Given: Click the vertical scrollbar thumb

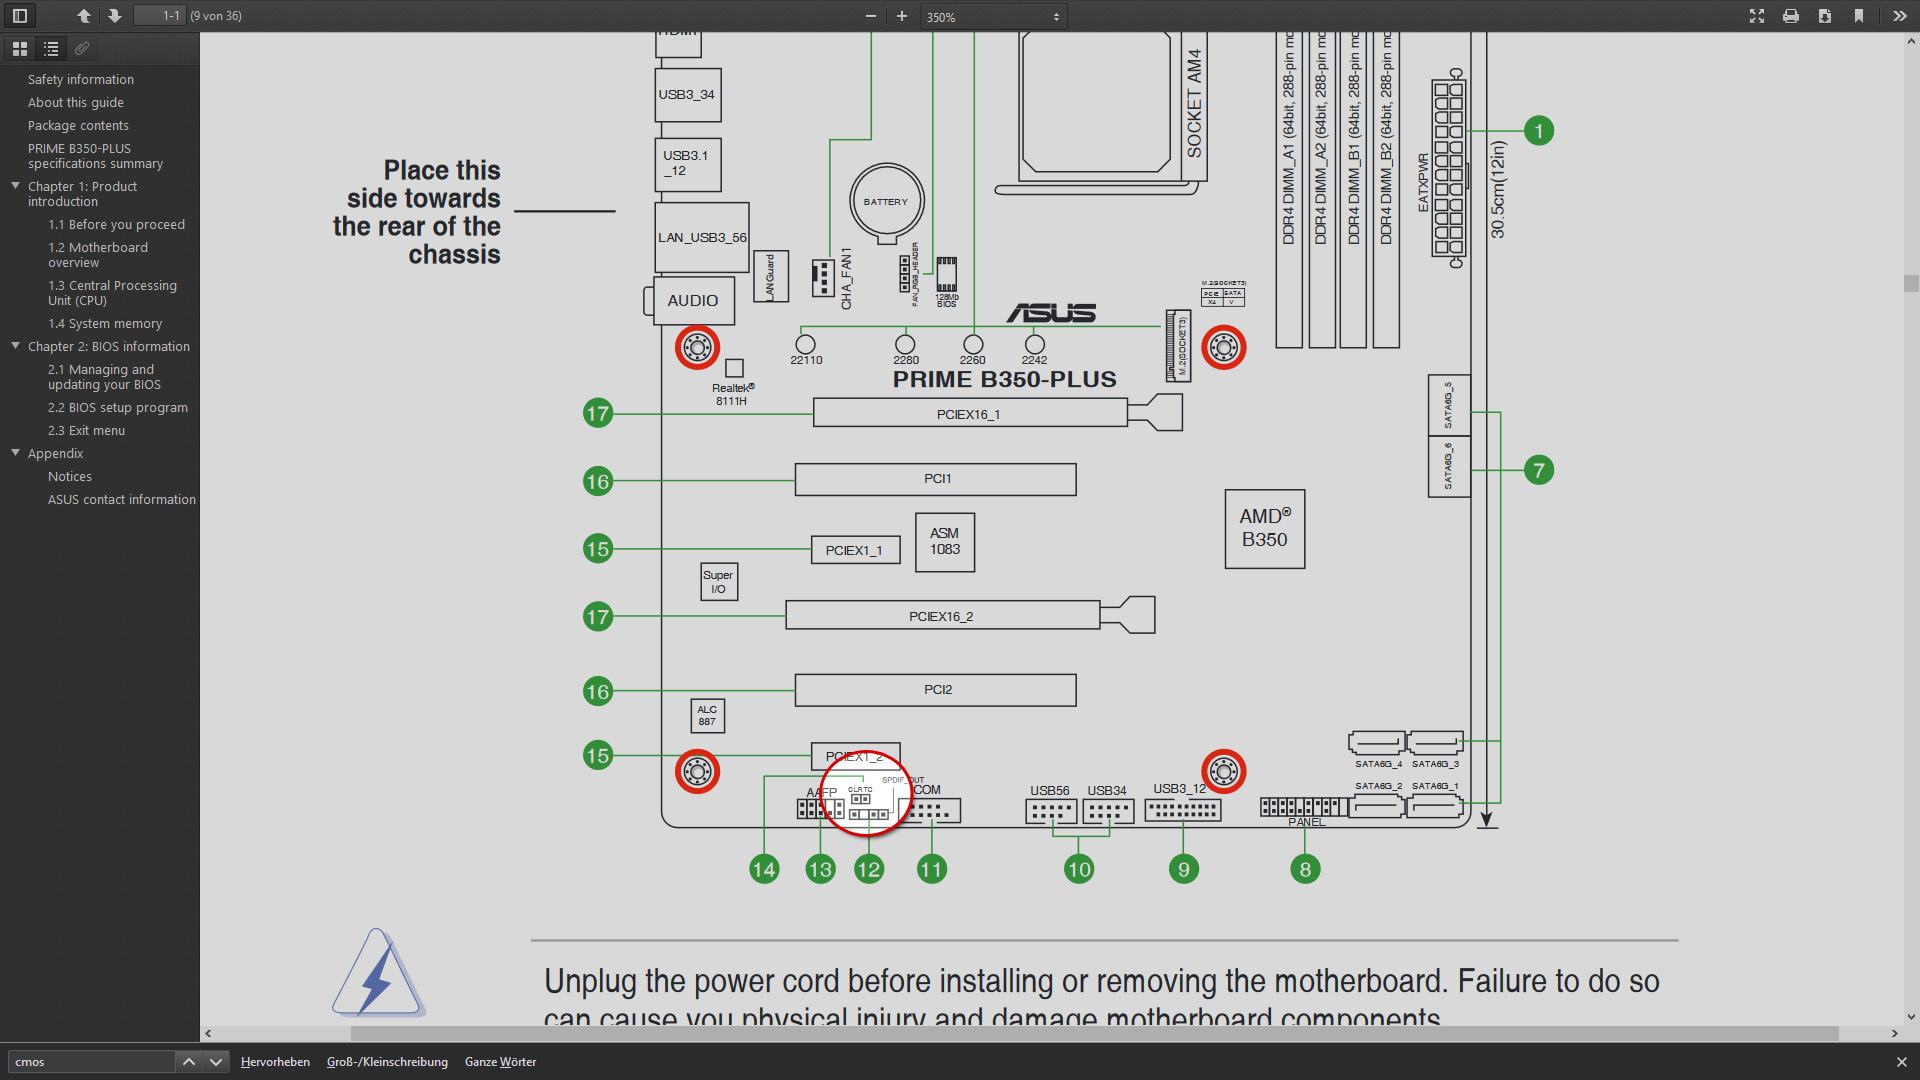Looking at the screenshot, I should click(1911, 284).
